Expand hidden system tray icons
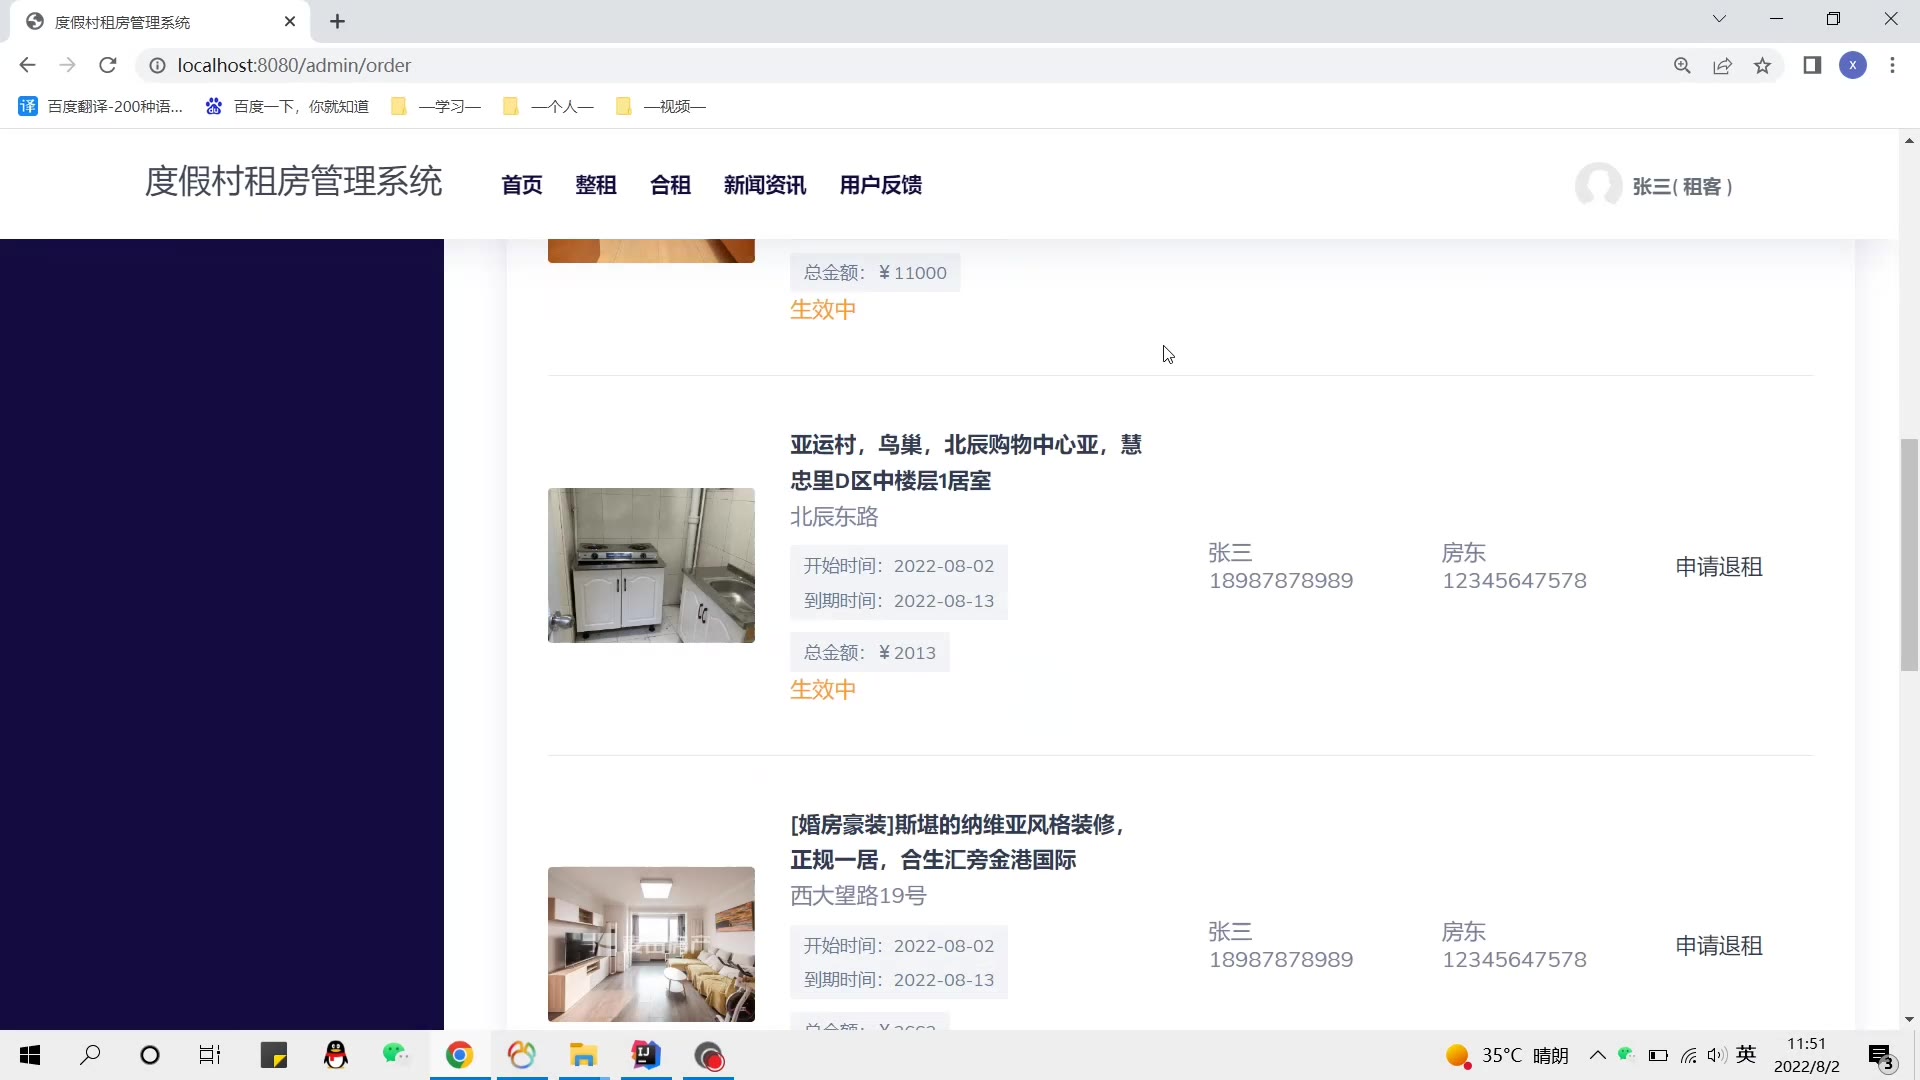The height and width of the screenshot is (1080, 1920). point(1597,1055)
